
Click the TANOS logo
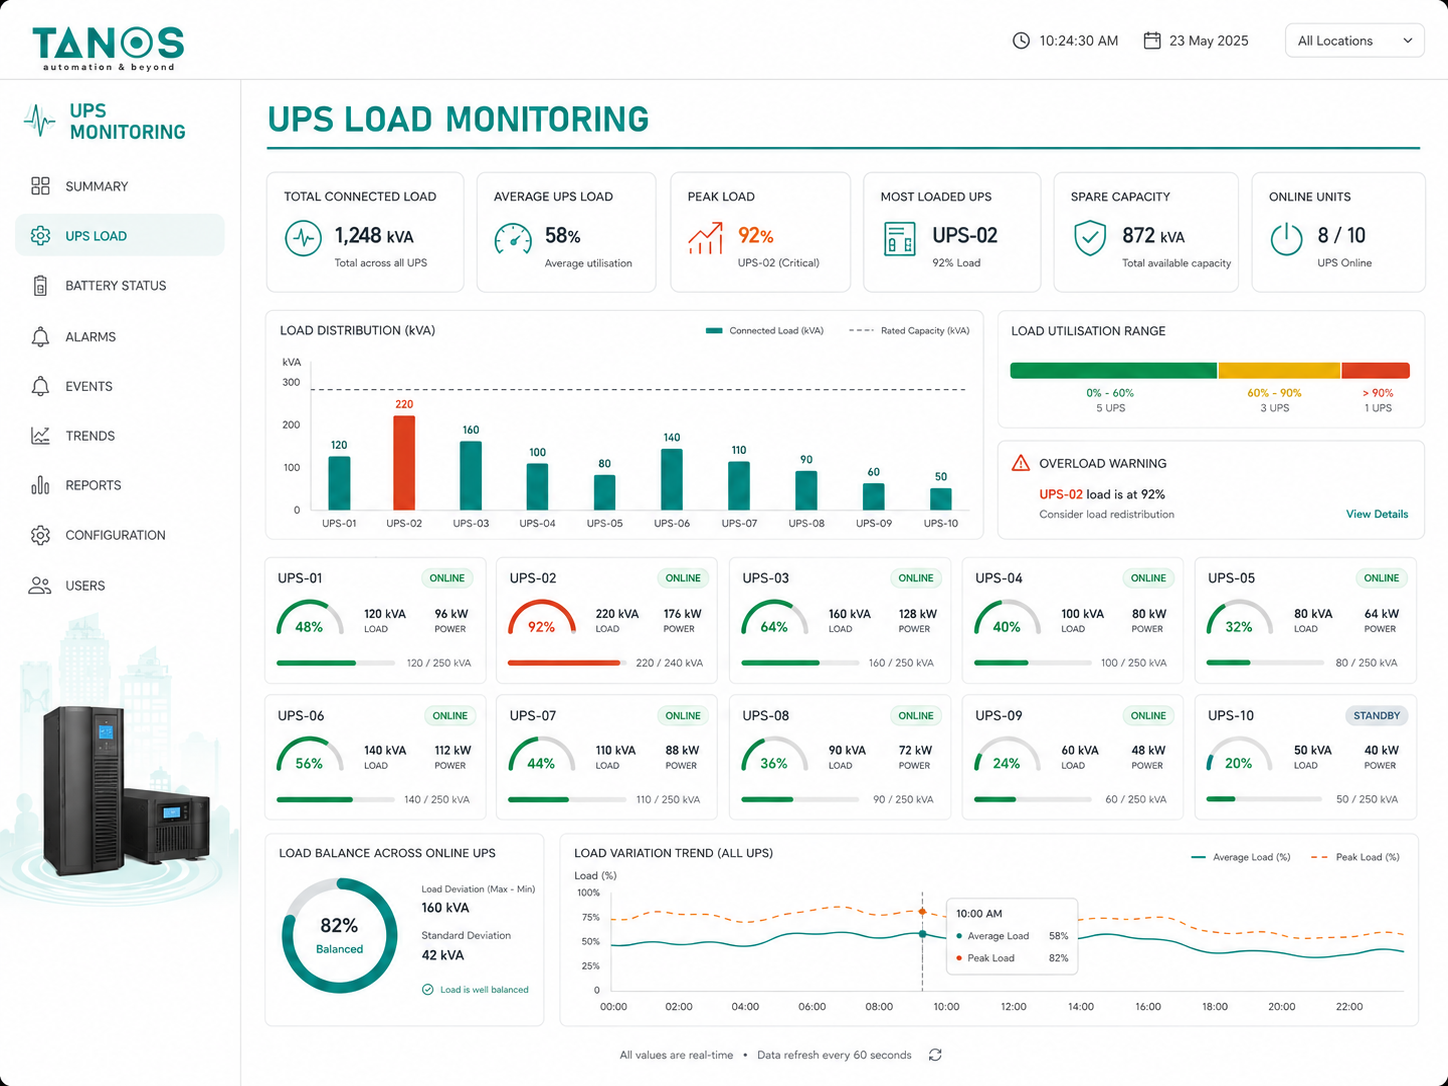(x=108, y=47)
